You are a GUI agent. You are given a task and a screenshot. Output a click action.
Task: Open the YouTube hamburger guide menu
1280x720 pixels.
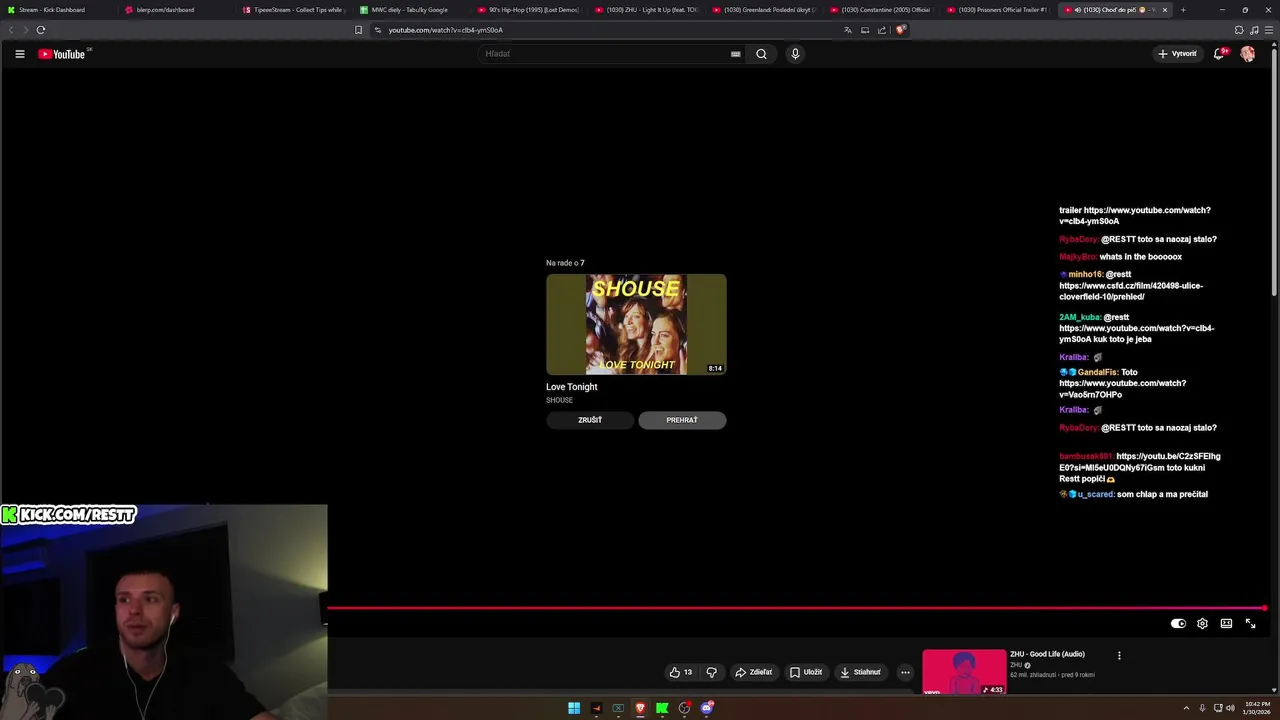[19, 54]
